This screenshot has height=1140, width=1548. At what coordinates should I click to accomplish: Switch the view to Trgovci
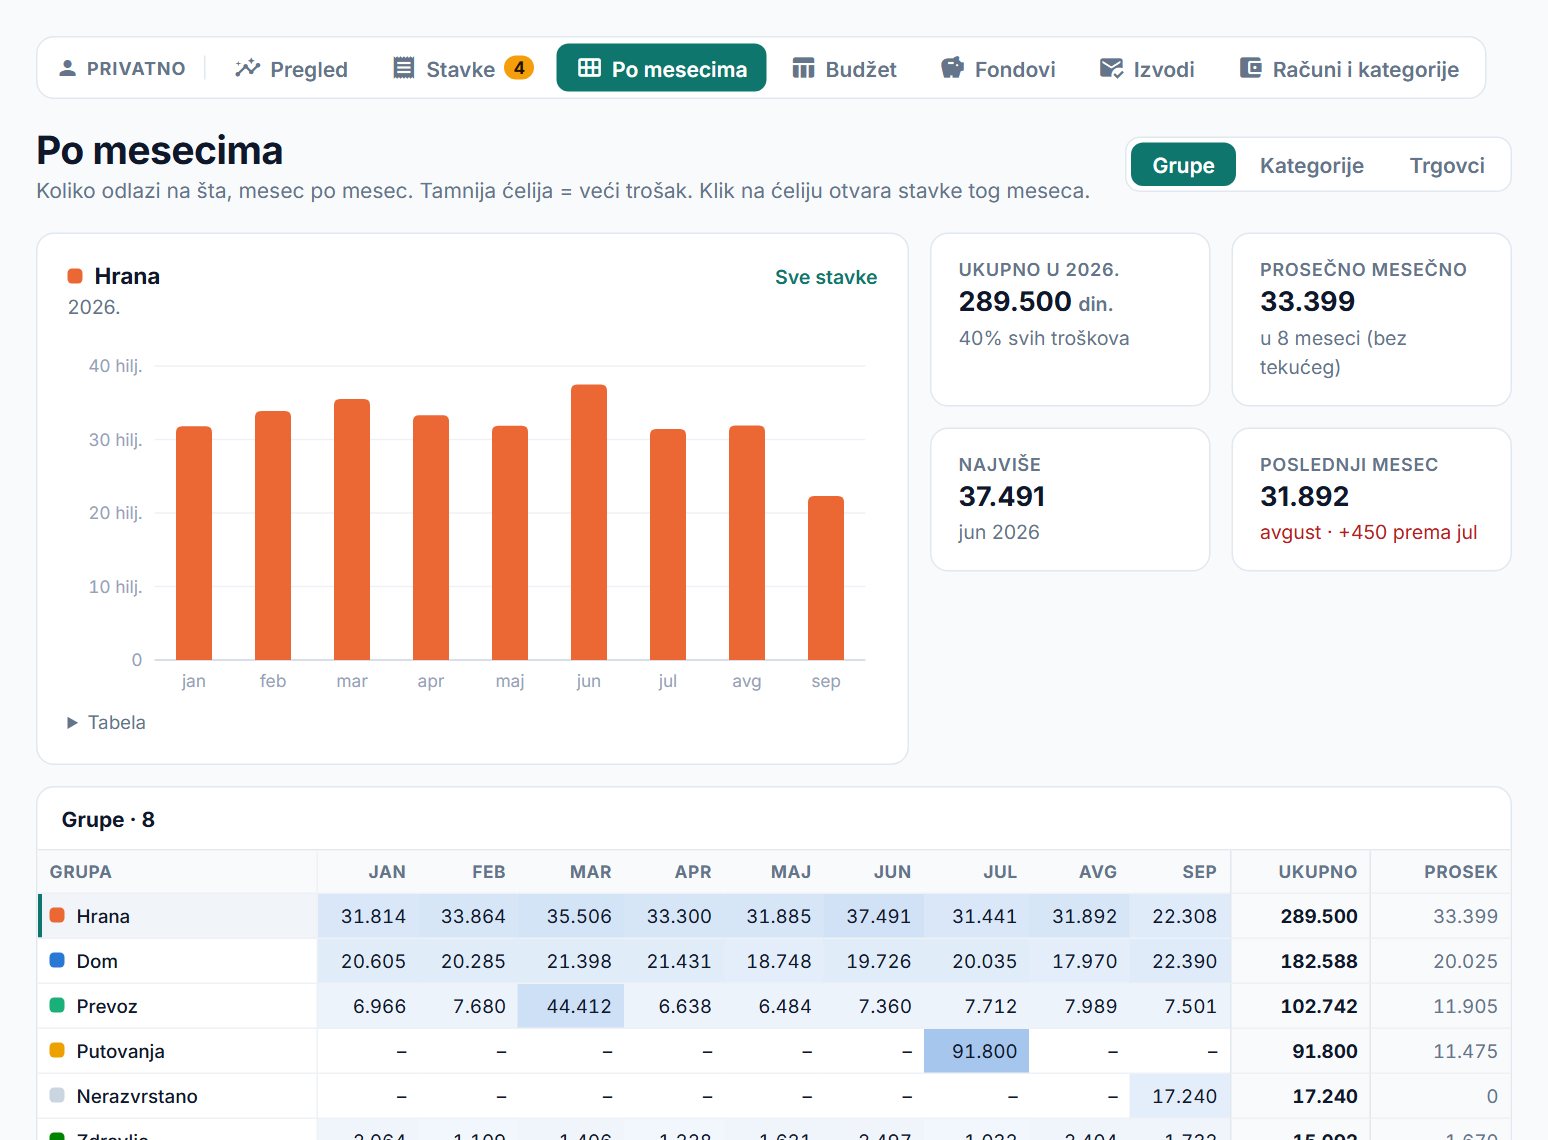click(x=1447, y=165)
